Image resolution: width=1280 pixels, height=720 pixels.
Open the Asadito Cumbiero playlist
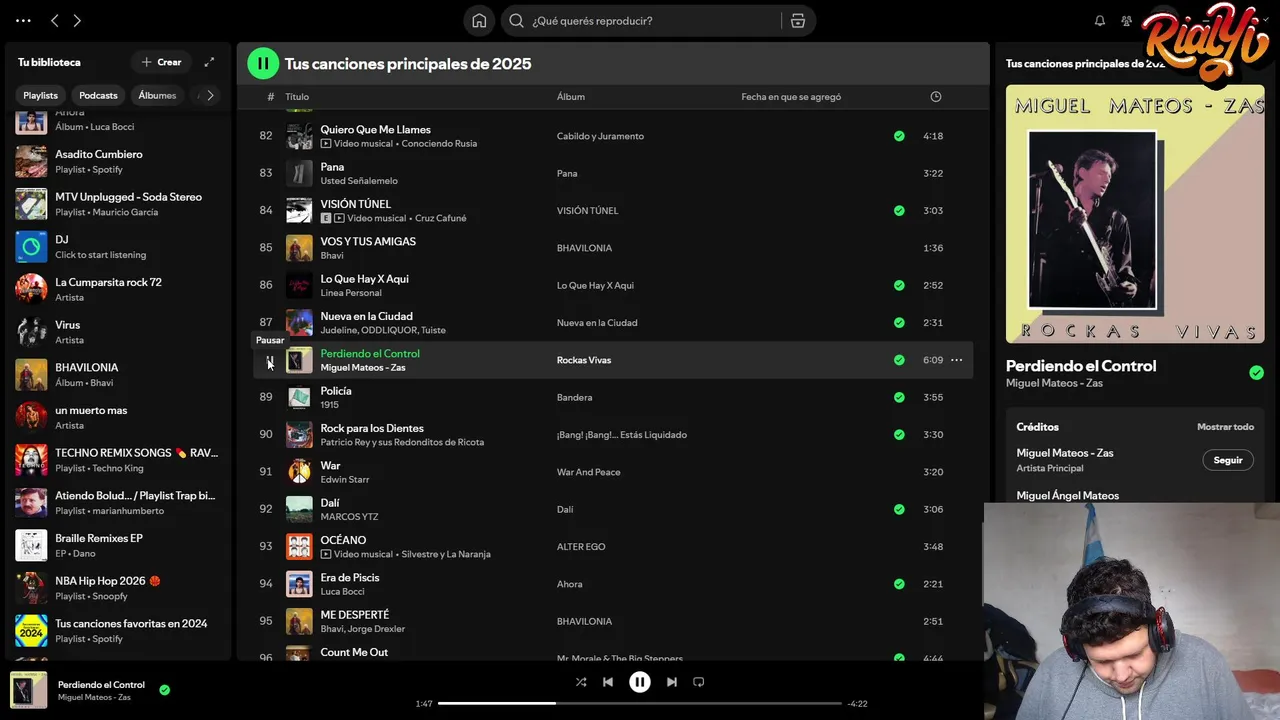point(118,161)
